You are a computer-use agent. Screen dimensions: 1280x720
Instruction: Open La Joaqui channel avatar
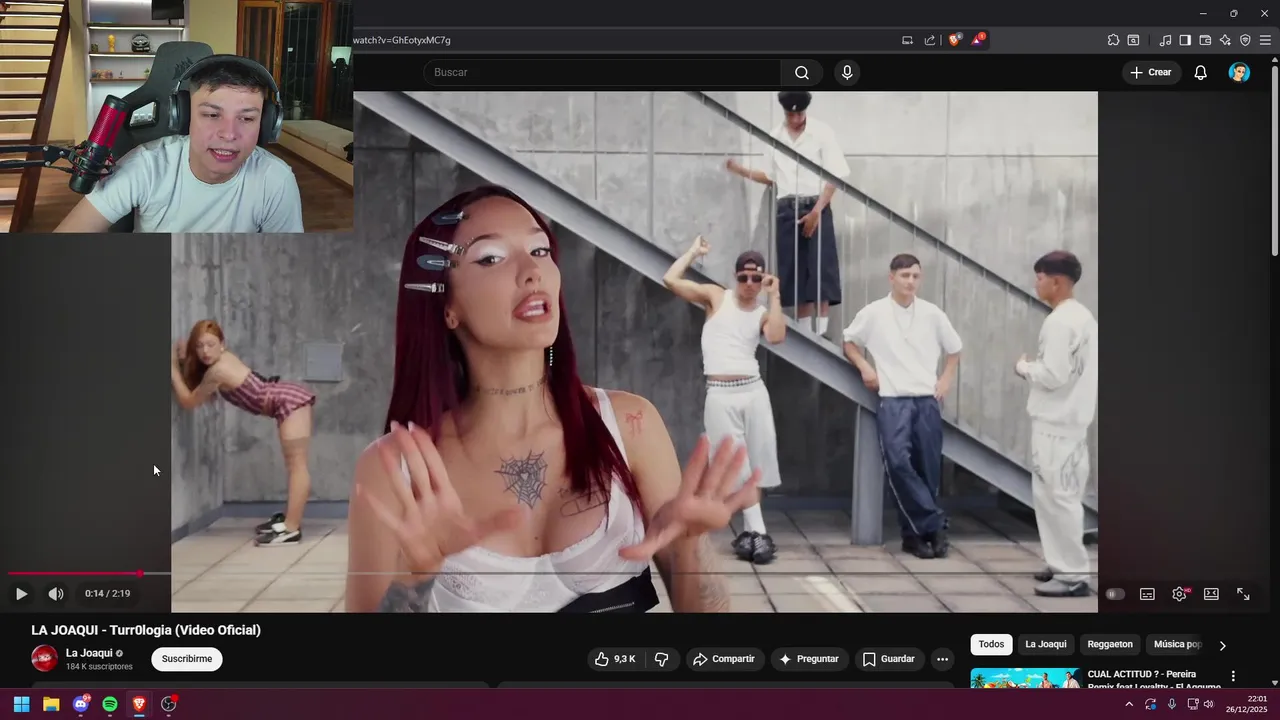coord(45,658)
